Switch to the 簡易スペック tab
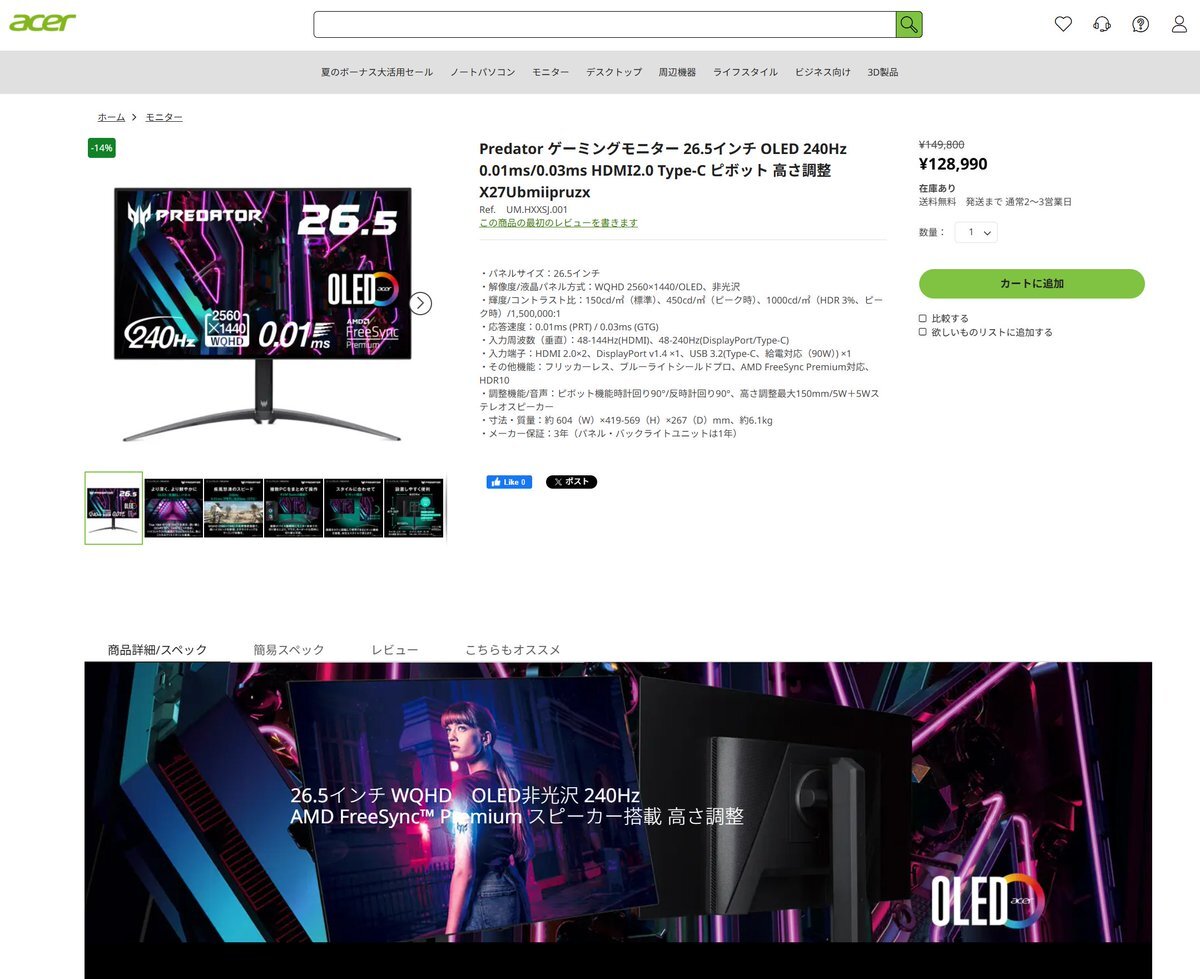 289,650
